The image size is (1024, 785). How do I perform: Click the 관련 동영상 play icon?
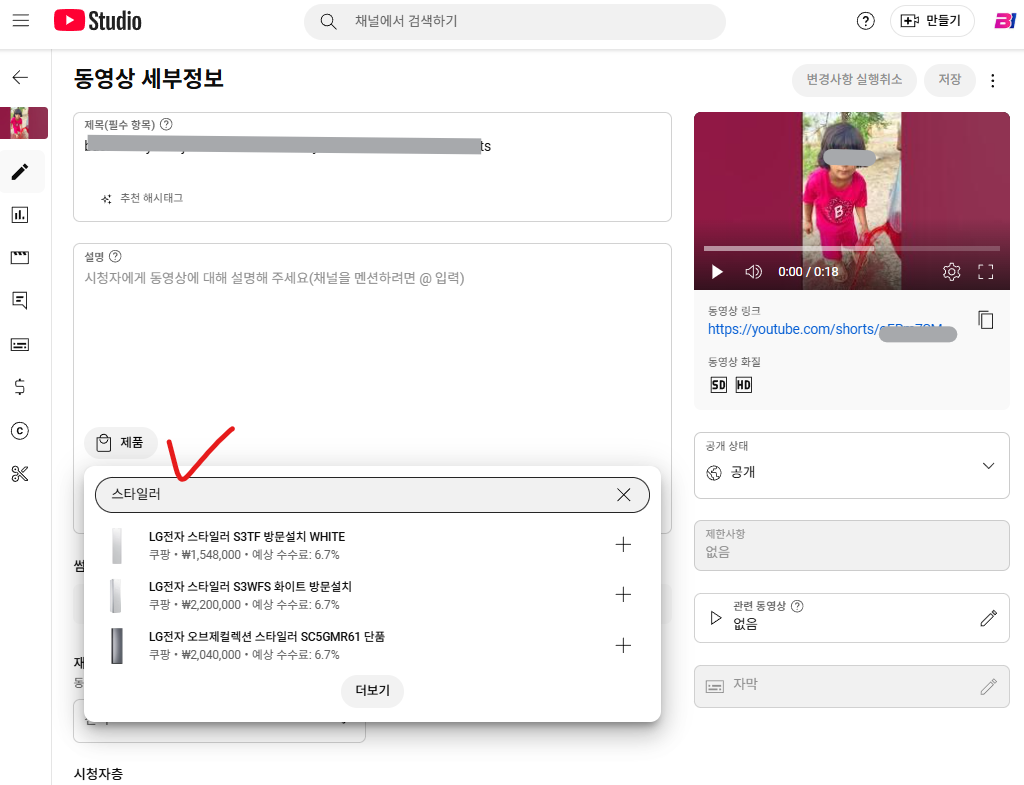coord(716,618)
